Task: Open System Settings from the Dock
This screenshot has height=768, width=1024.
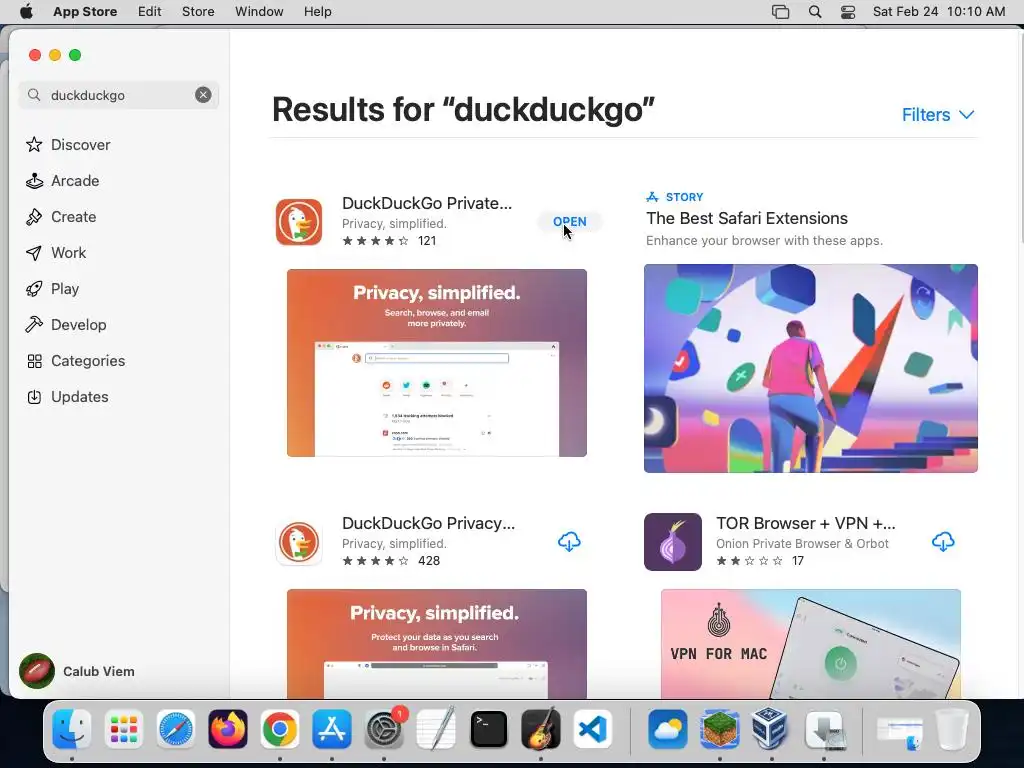Action: coord(384,729)
